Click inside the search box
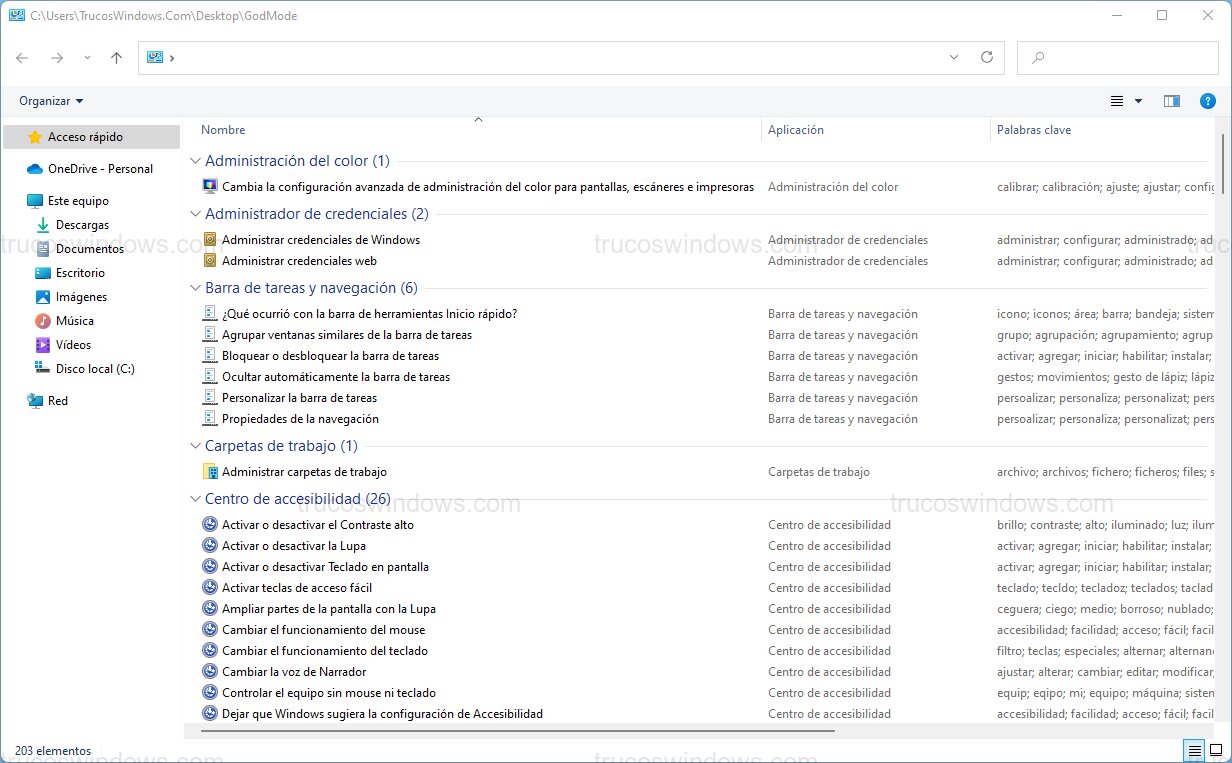Viewport: 1232px width, 763px height. point(1117,58)
